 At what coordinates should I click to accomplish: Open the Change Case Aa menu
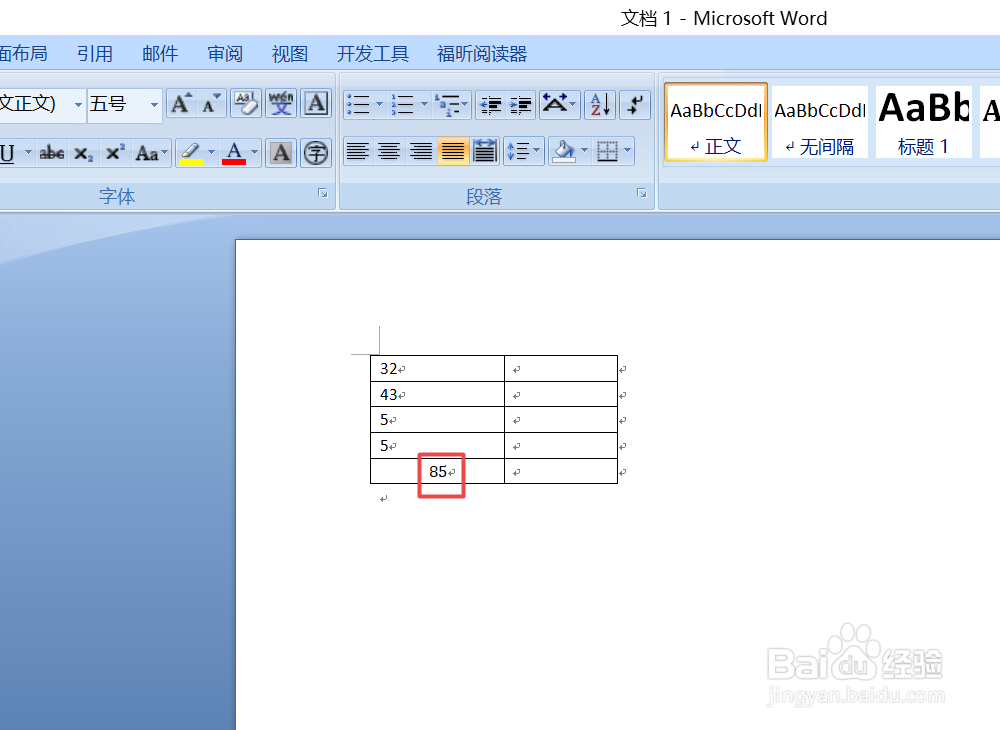pos(151,153)
